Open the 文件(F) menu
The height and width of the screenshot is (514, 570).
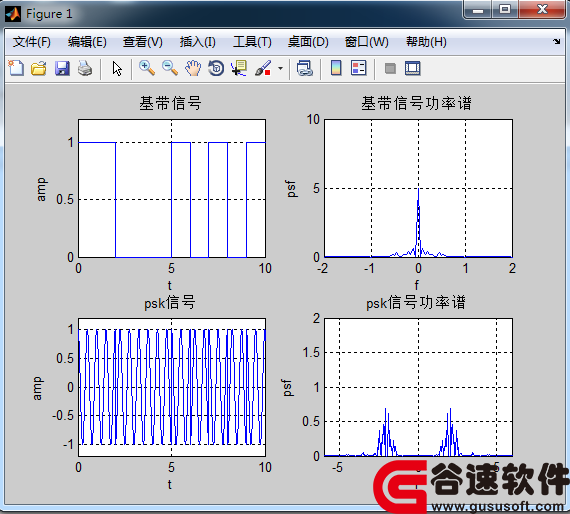pos(32,42)
